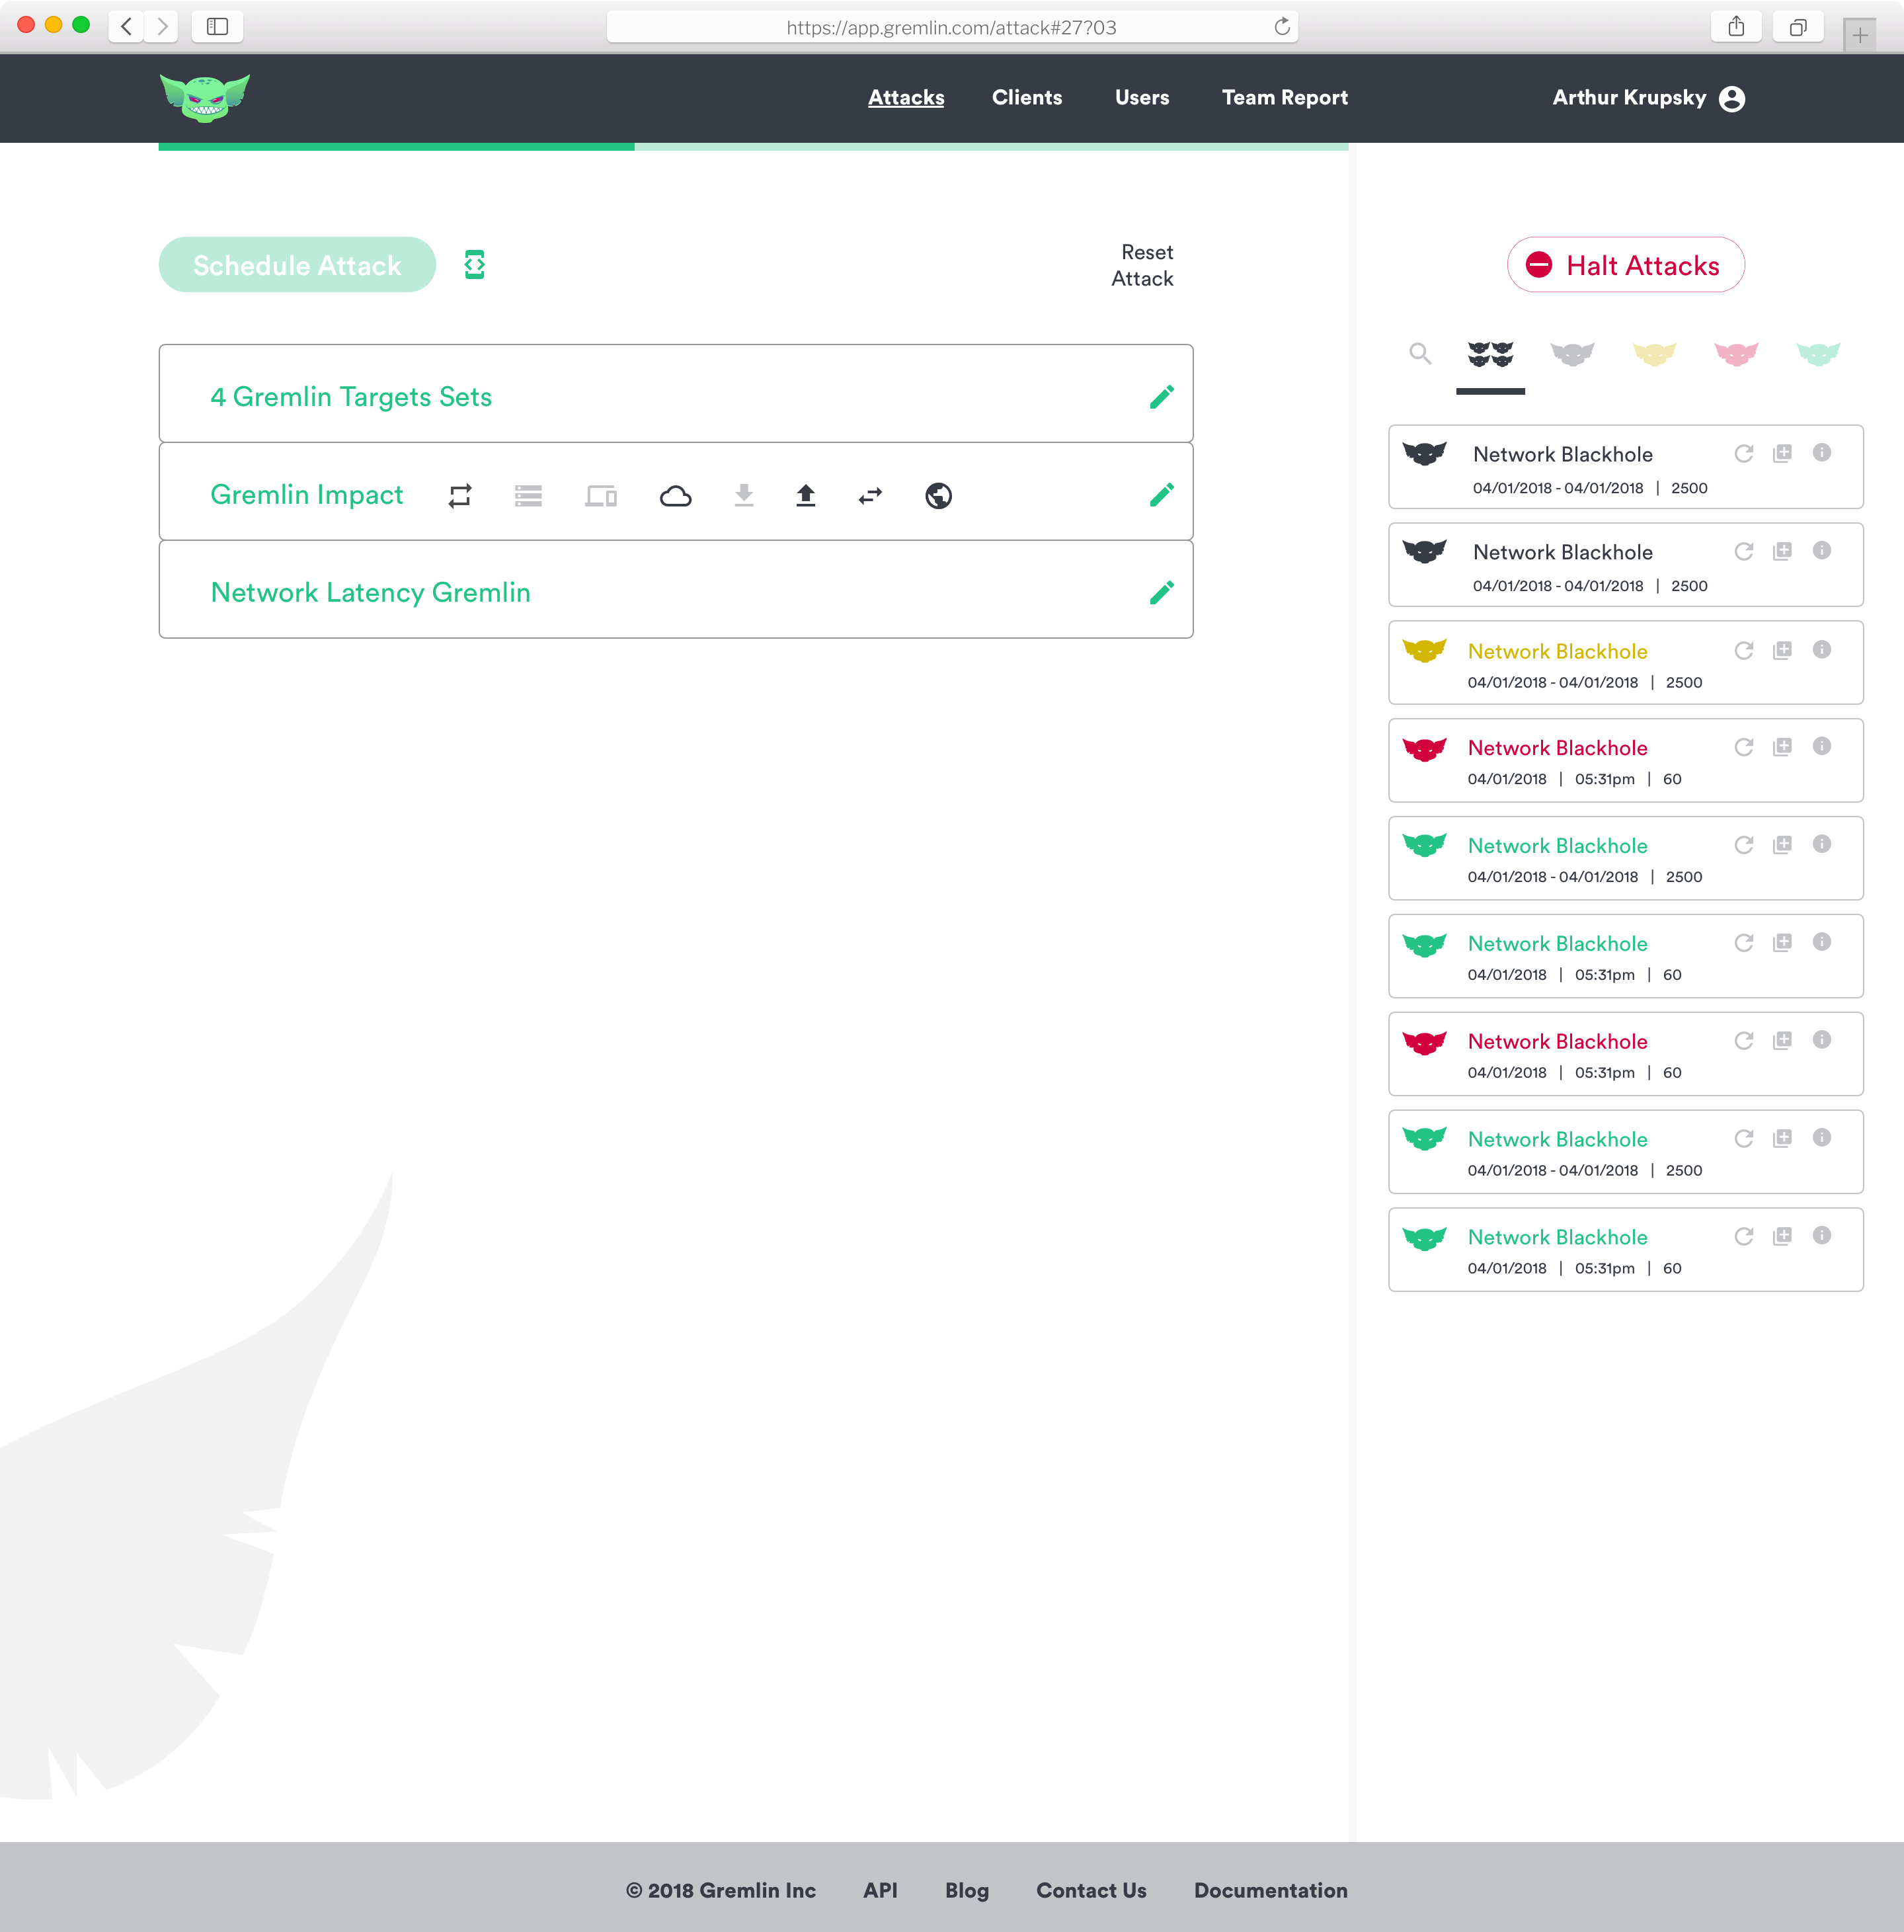Open the API footer link
The image size is (1904, 1932).
pos(880,1890)
